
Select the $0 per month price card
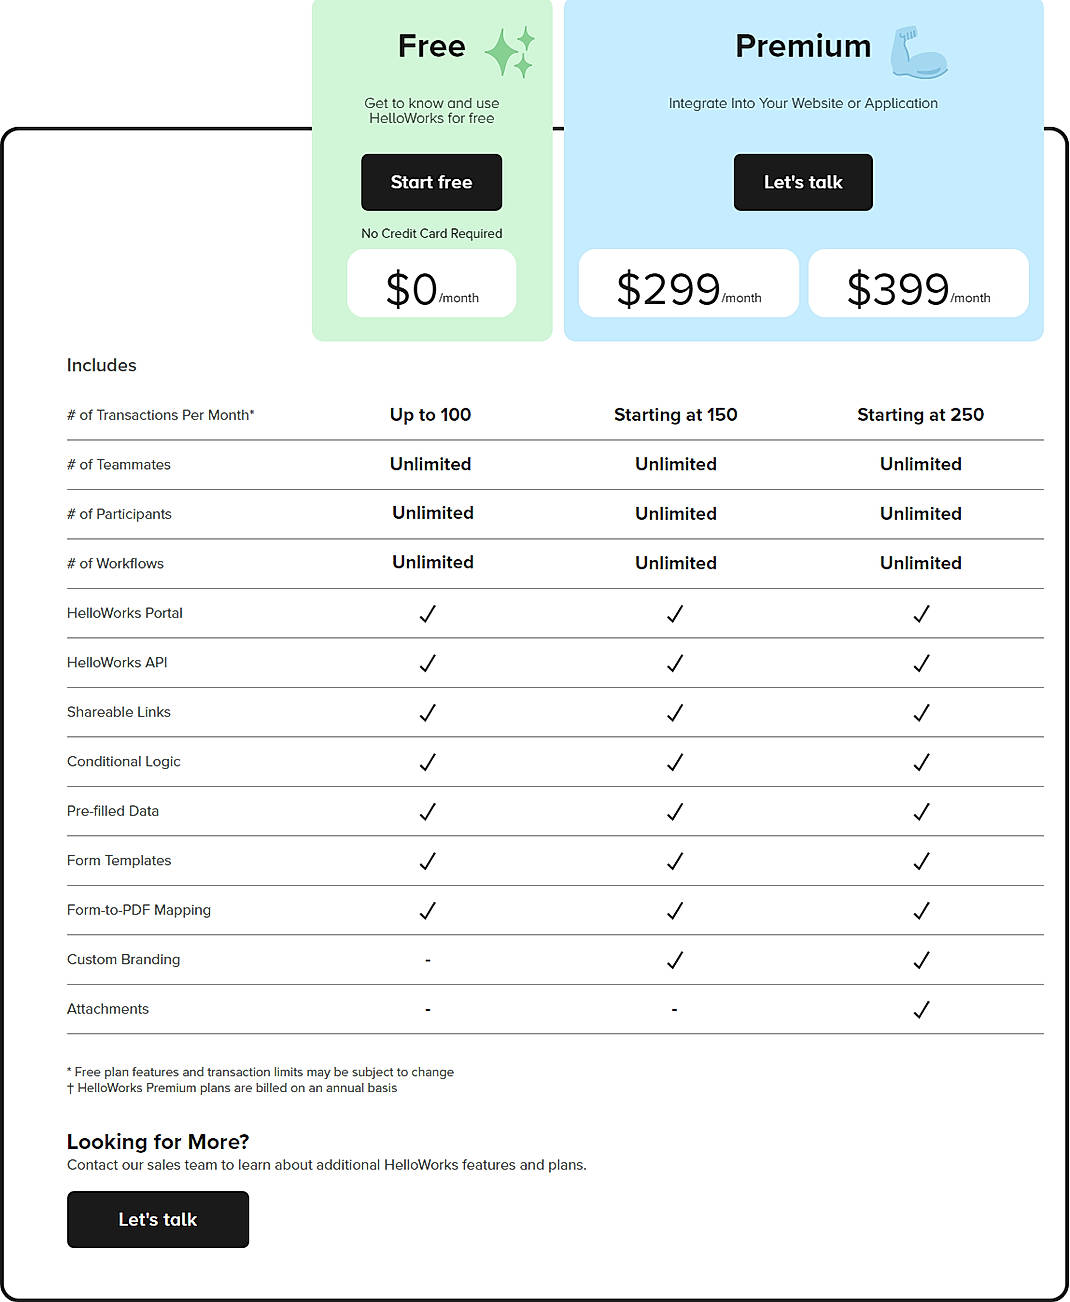[x=431, y=283]
